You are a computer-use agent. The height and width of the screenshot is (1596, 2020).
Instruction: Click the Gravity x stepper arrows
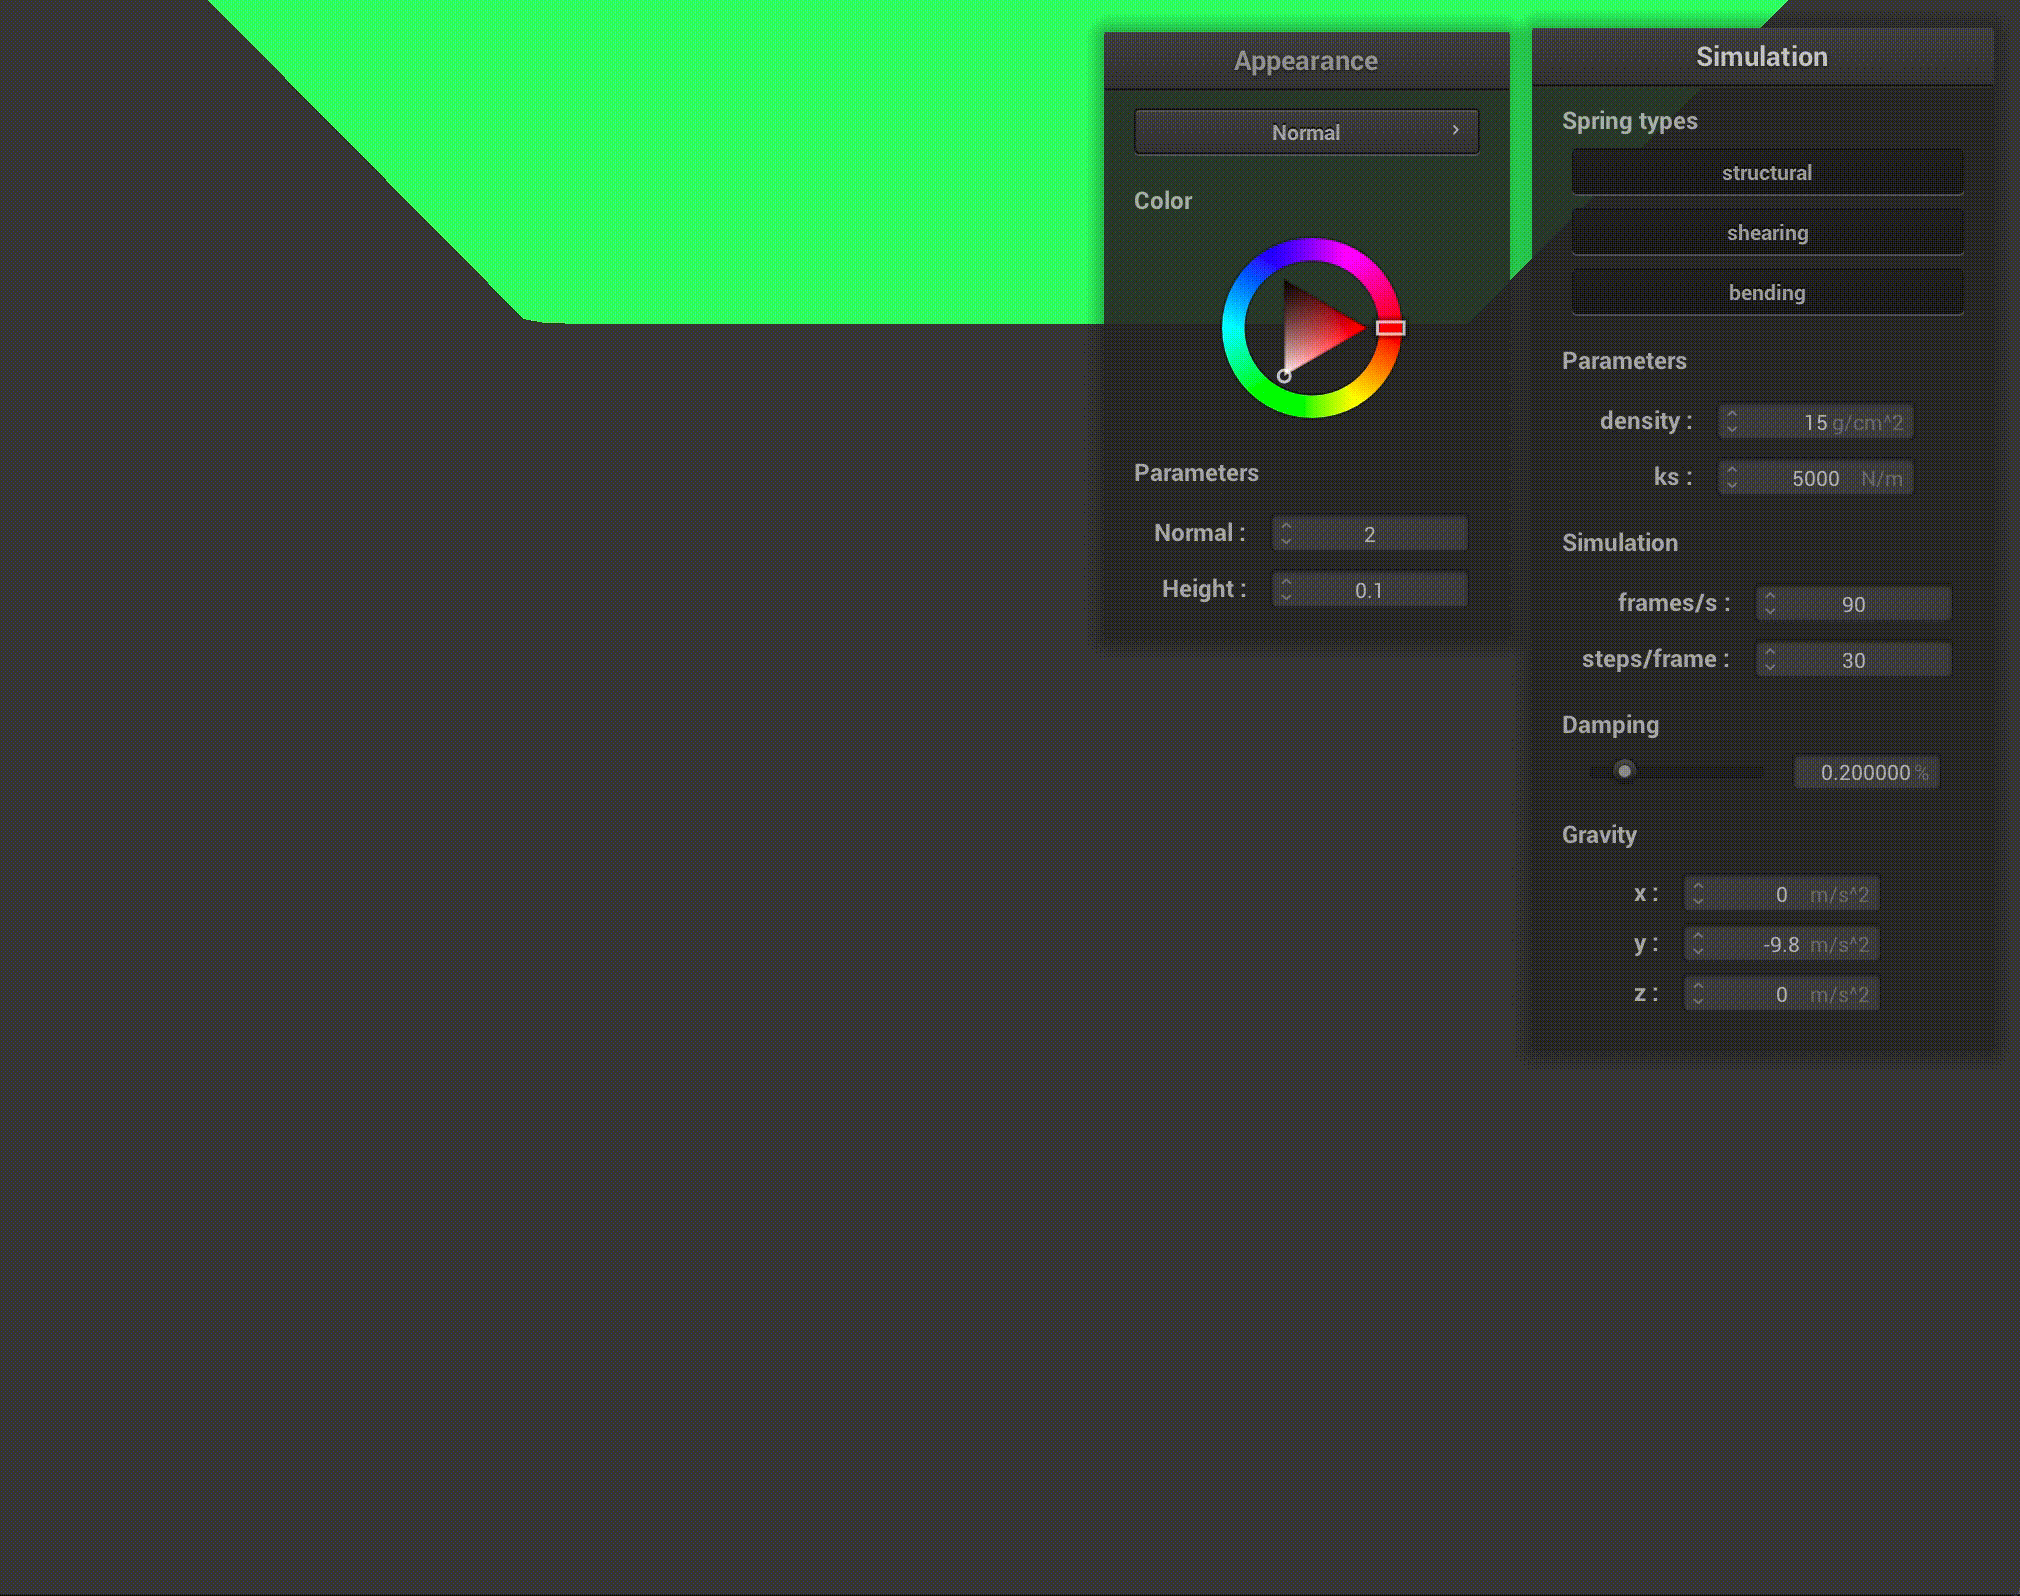click(1698, 894)
